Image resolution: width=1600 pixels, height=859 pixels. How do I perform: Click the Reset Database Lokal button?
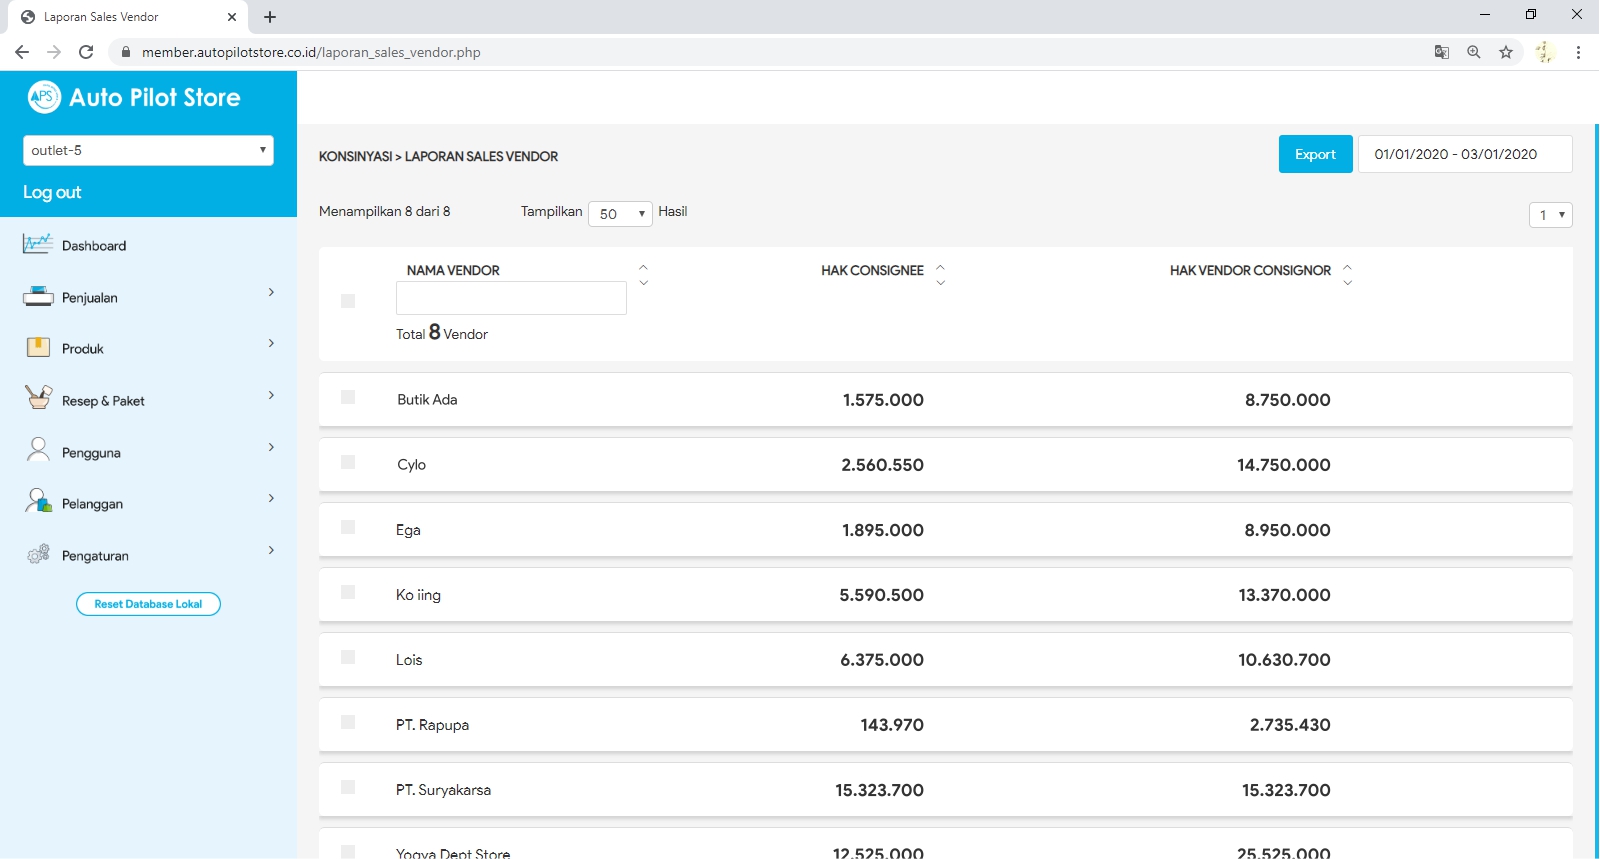(x=148, y=604)
